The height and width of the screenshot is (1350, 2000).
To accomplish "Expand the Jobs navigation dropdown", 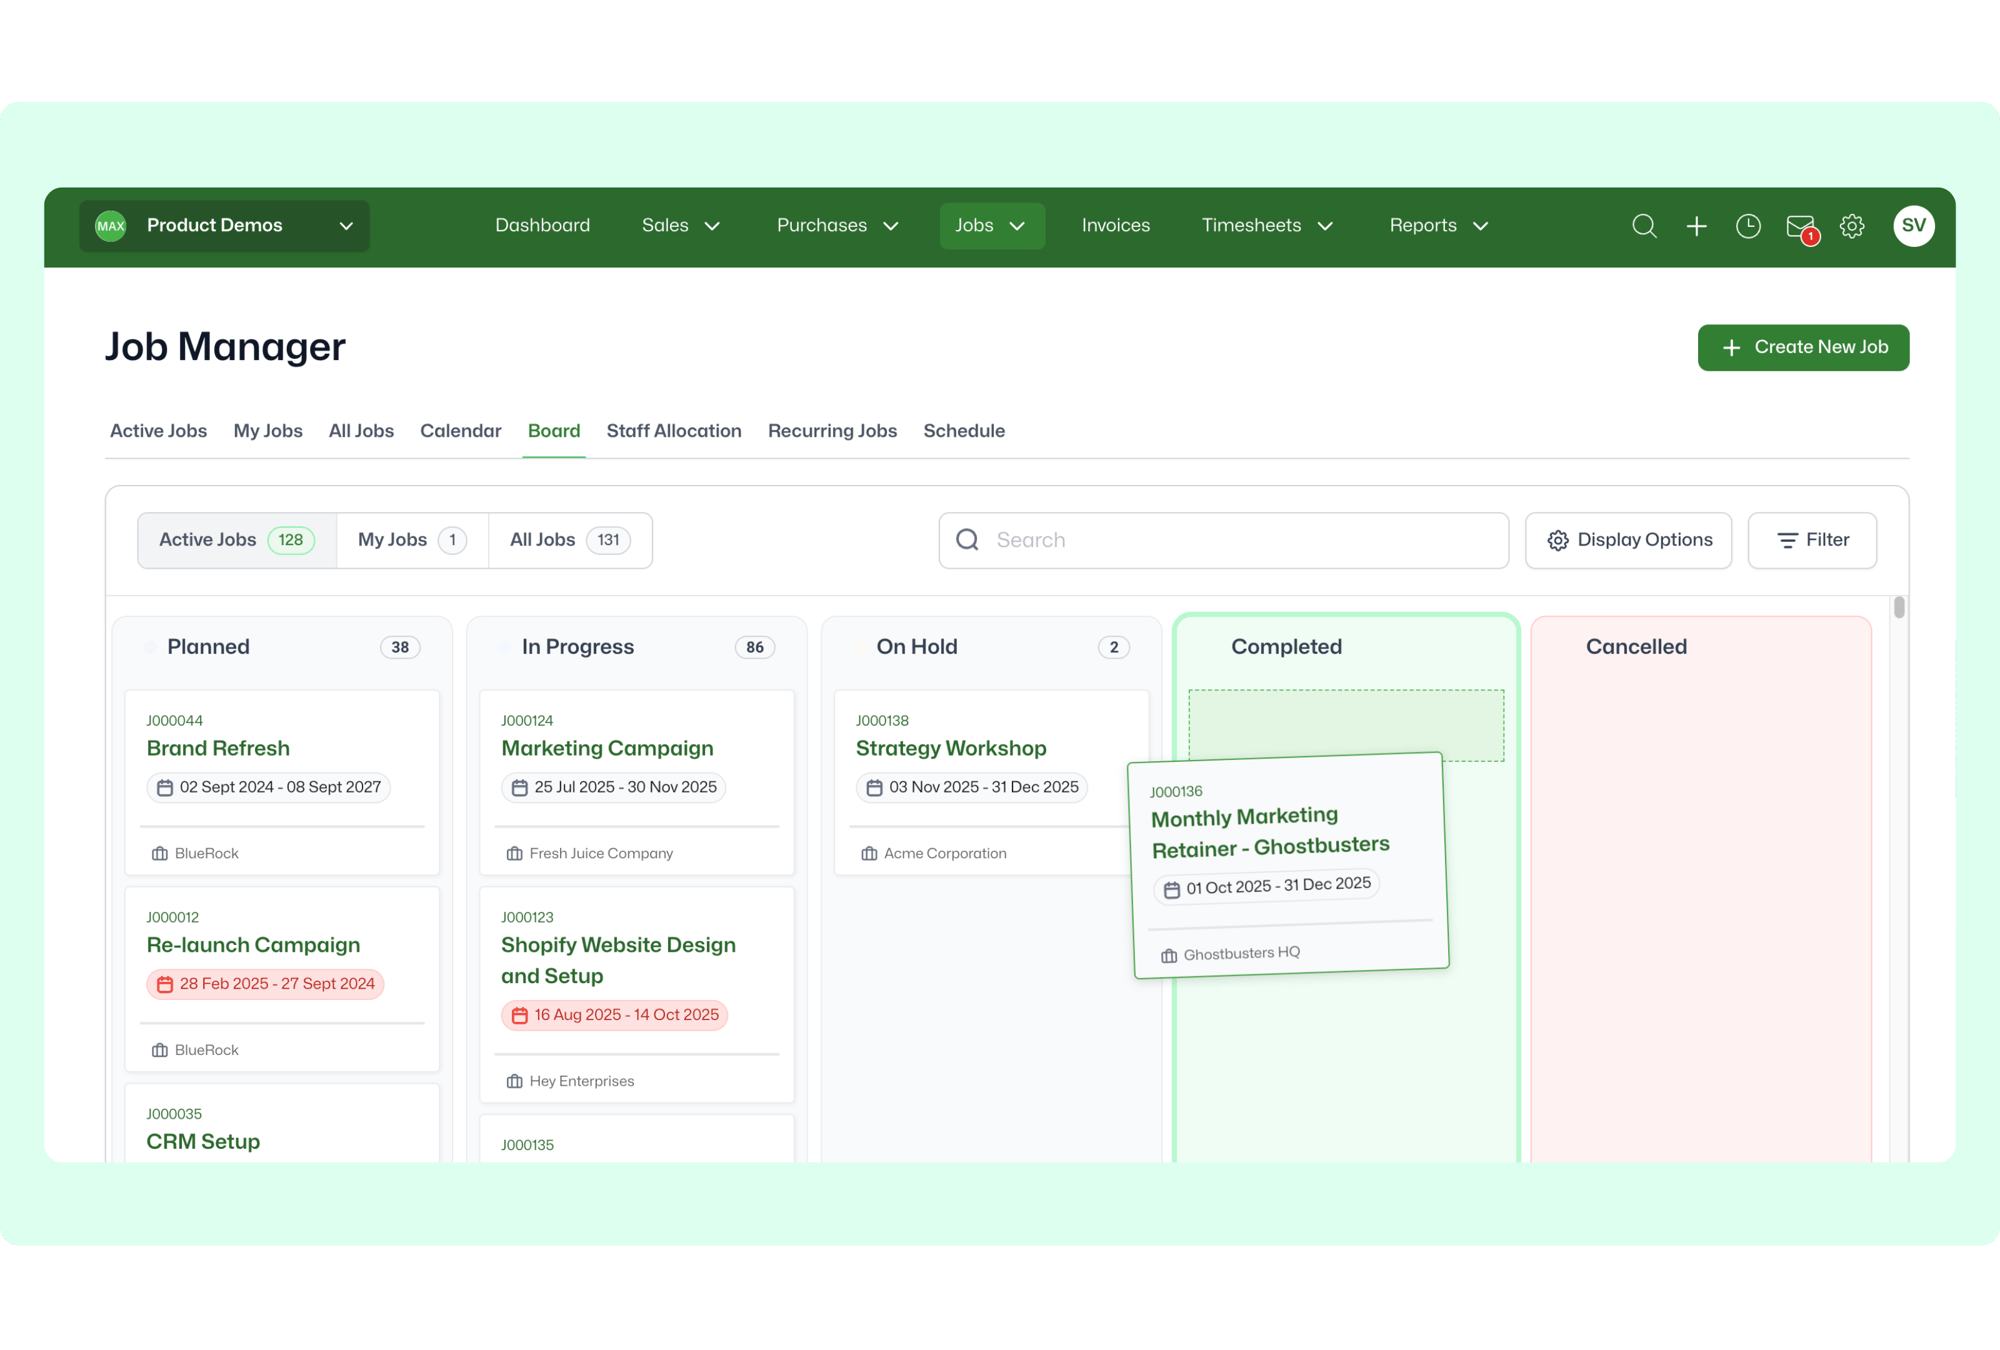I will coord(992,226).
